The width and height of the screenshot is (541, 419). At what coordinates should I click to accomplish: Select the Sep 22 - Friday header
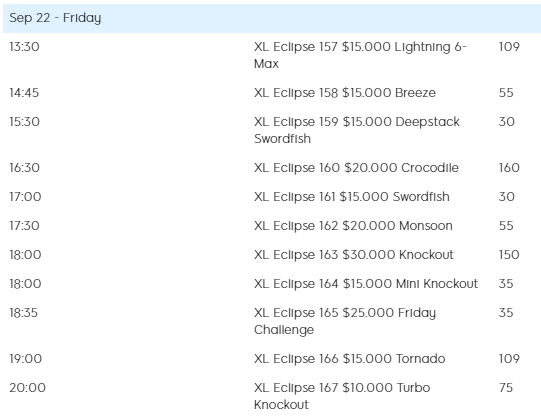click(272, 18)
